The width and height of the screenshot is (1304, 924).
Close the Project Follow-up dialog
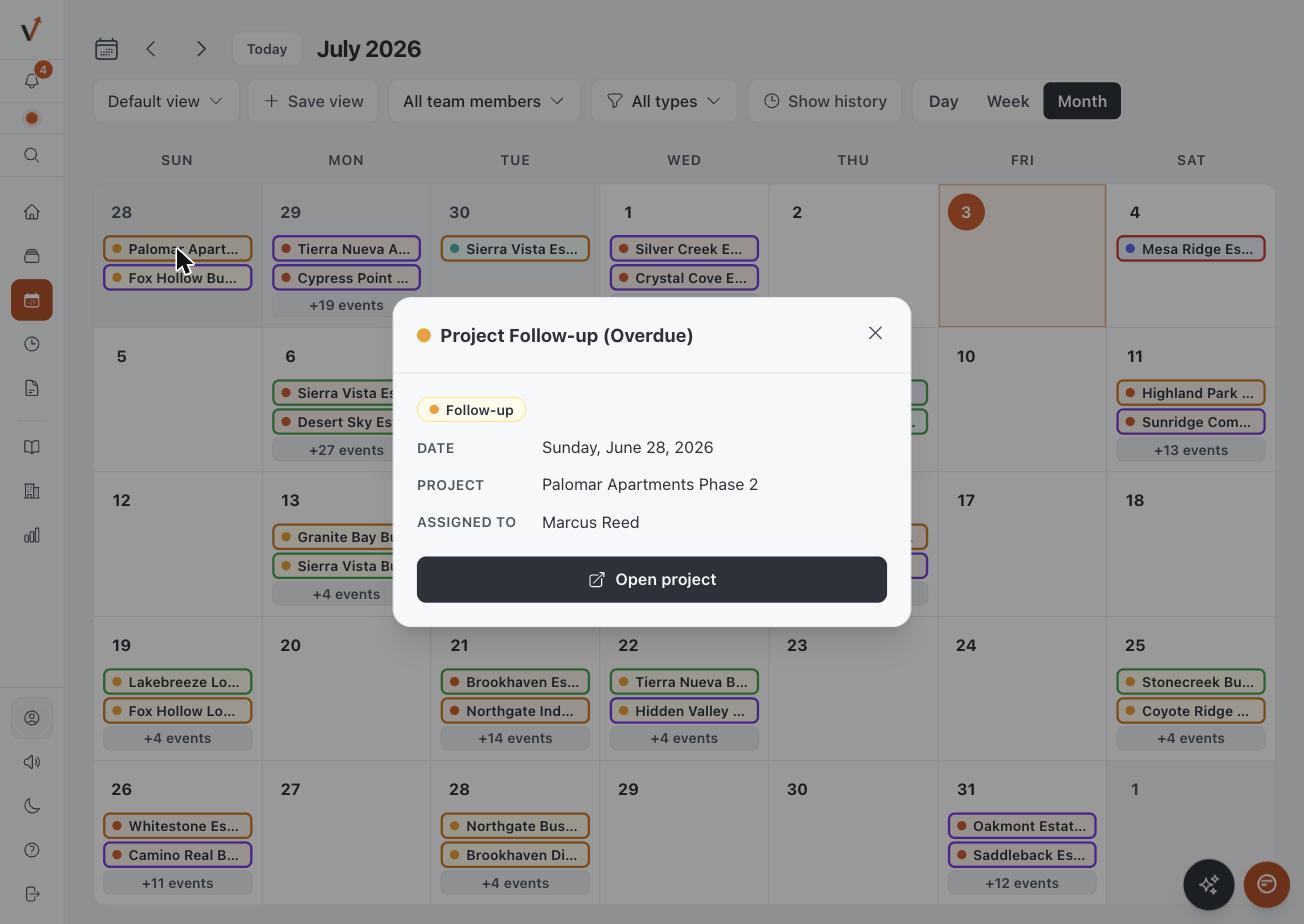(875, 333)
